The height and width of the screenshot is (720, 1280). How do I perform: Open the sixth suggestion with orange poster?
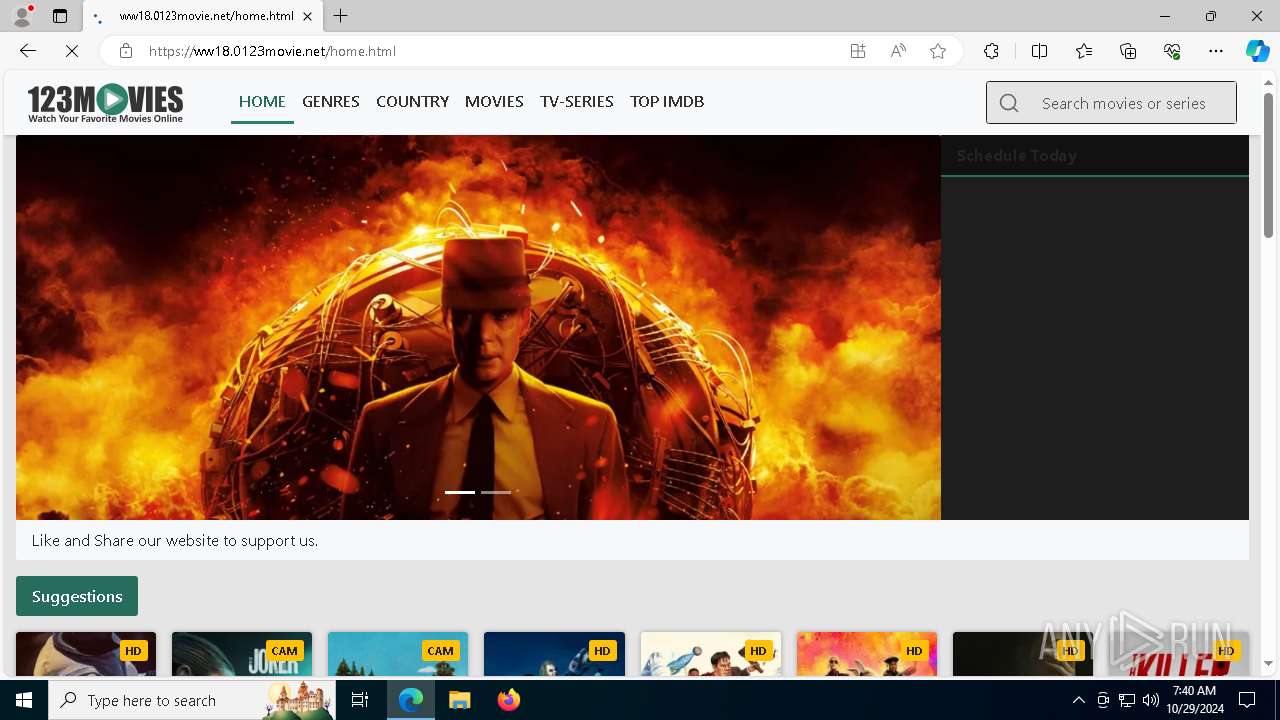click(x=867, y=654)
